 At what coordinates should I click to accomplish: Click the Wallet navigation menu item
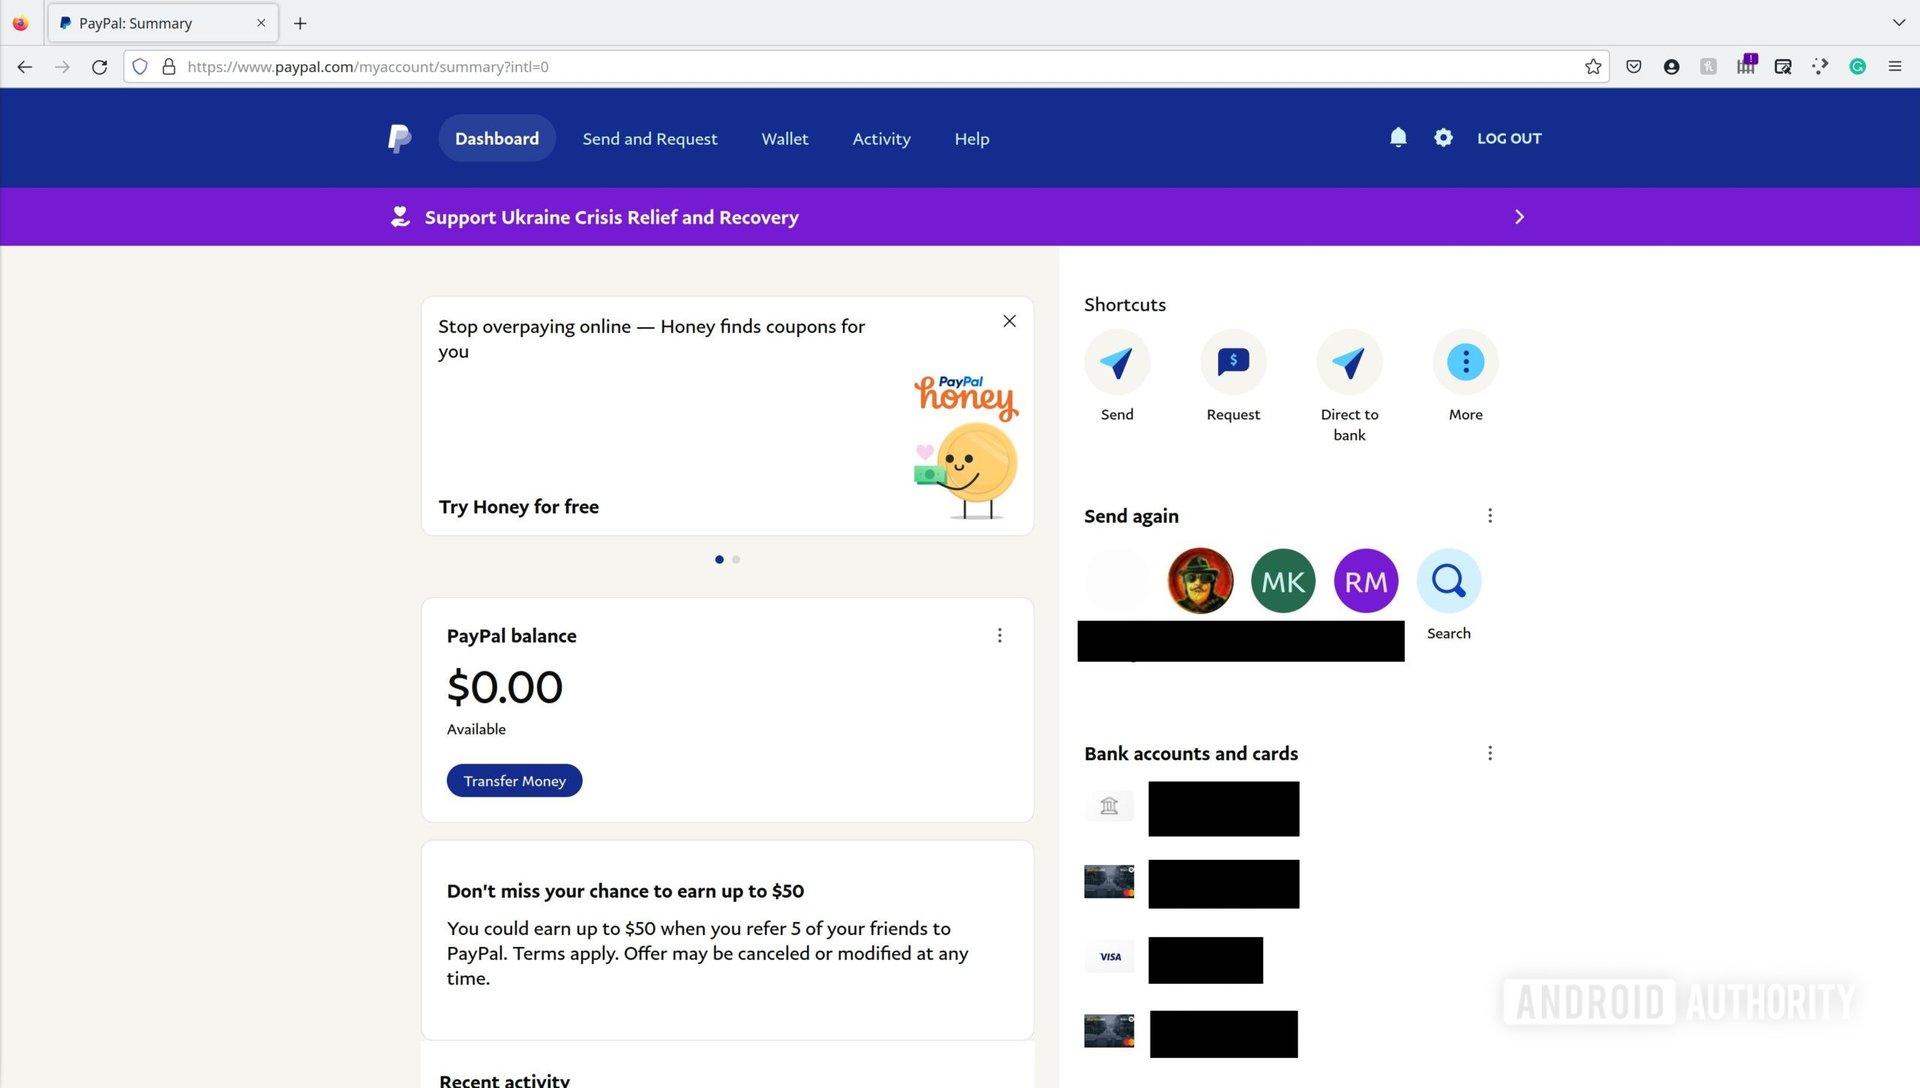[x=785, y=137]
